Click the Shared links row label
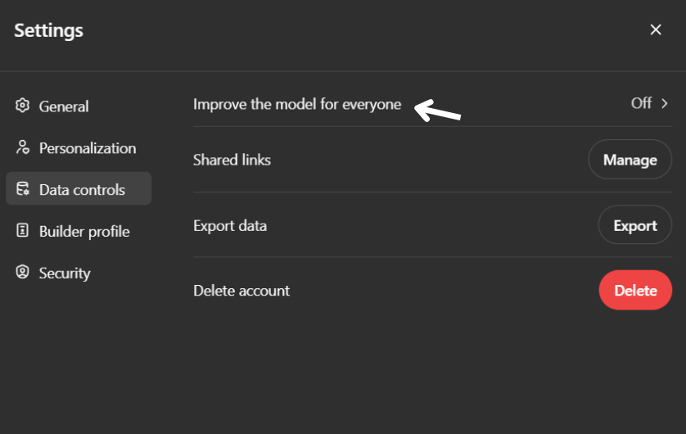 (x=232, y=160)
